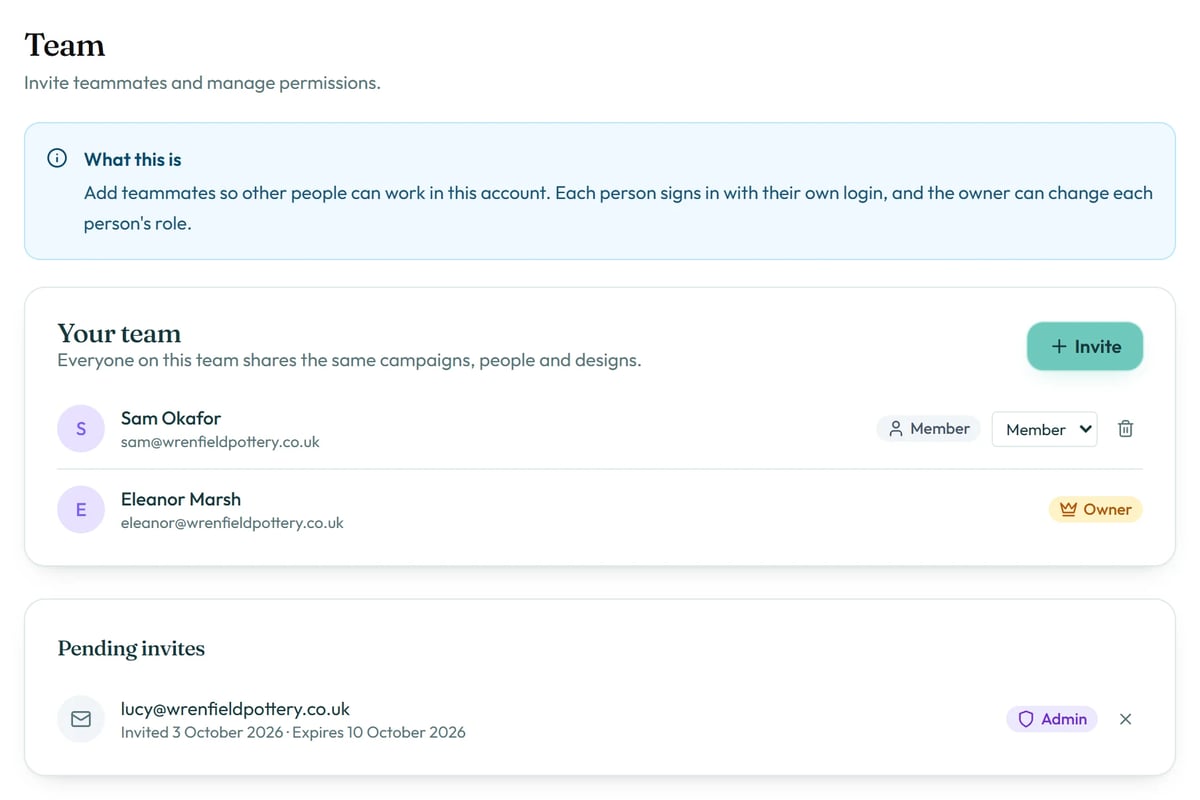Click the Owner badge for Eleanor Marsh
Screen dimensions: 1200x800
click(x=1095, y=509)
